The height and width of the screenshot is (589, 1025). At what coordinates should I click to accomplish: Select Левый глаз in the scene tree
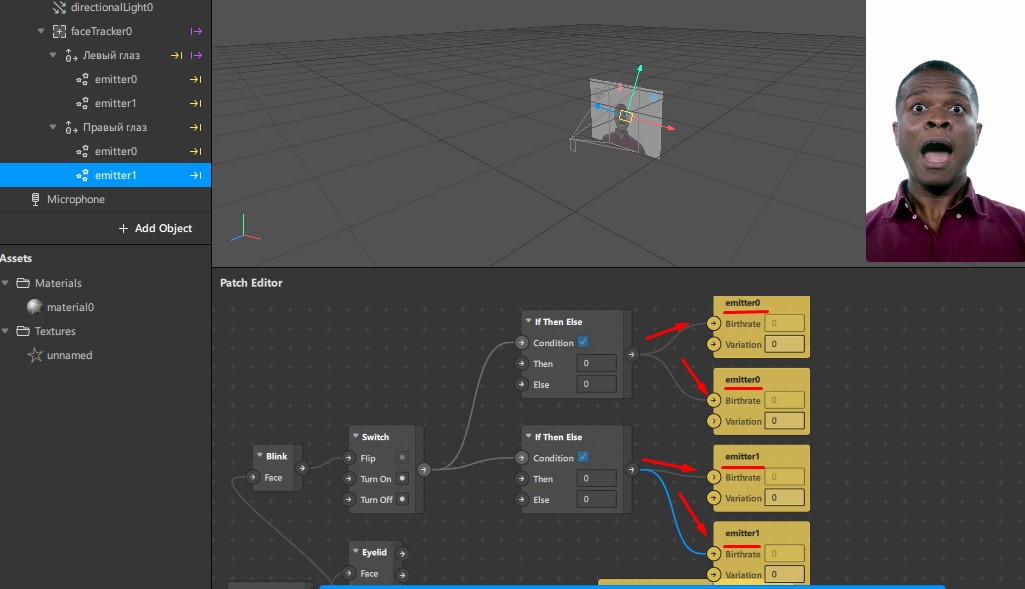tap(111, 55)
